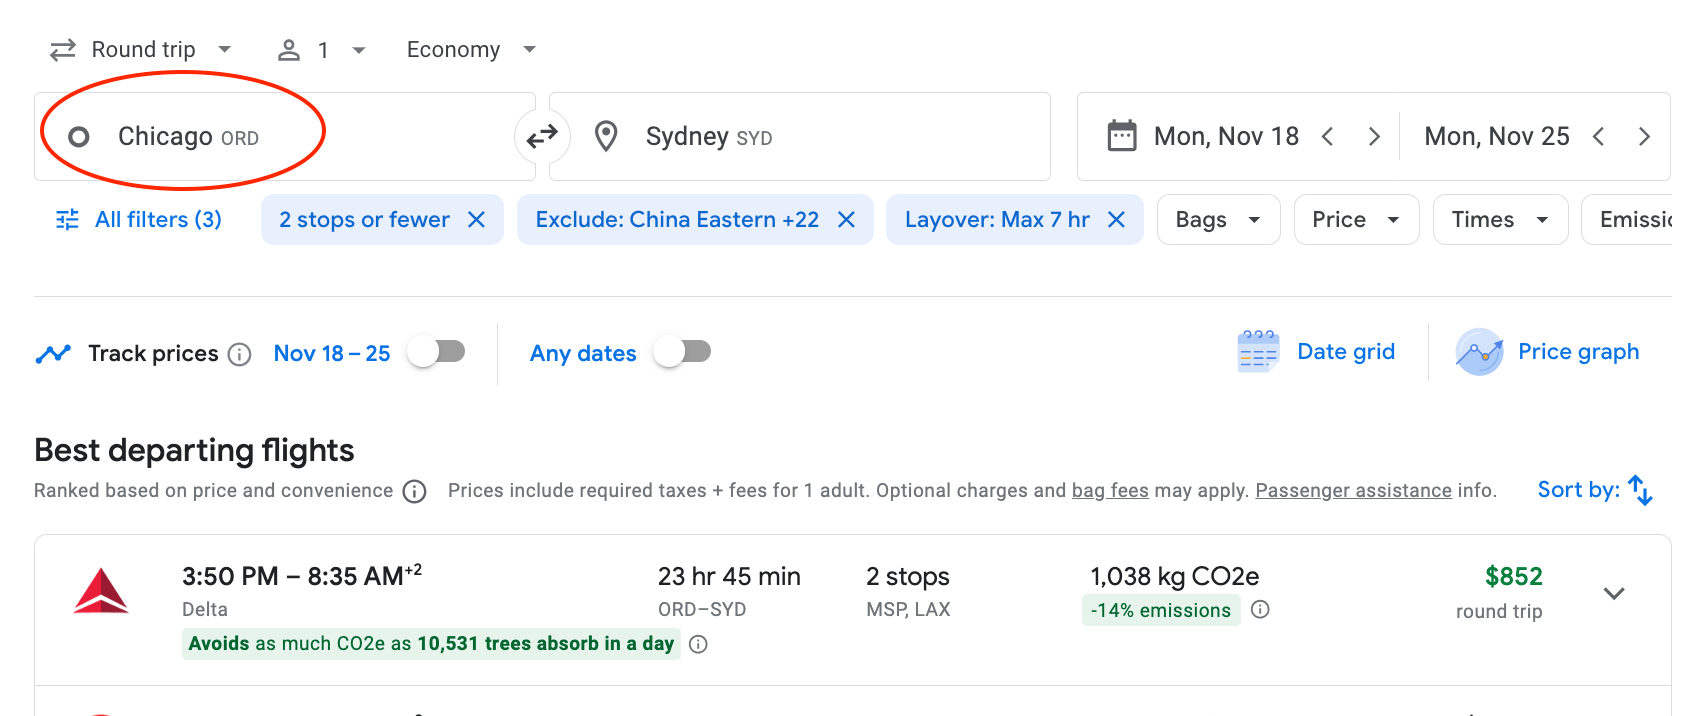Screen dimensions: 1700x716
Task: Click info icon after trees absorb text
Action: tap(699, 644)
